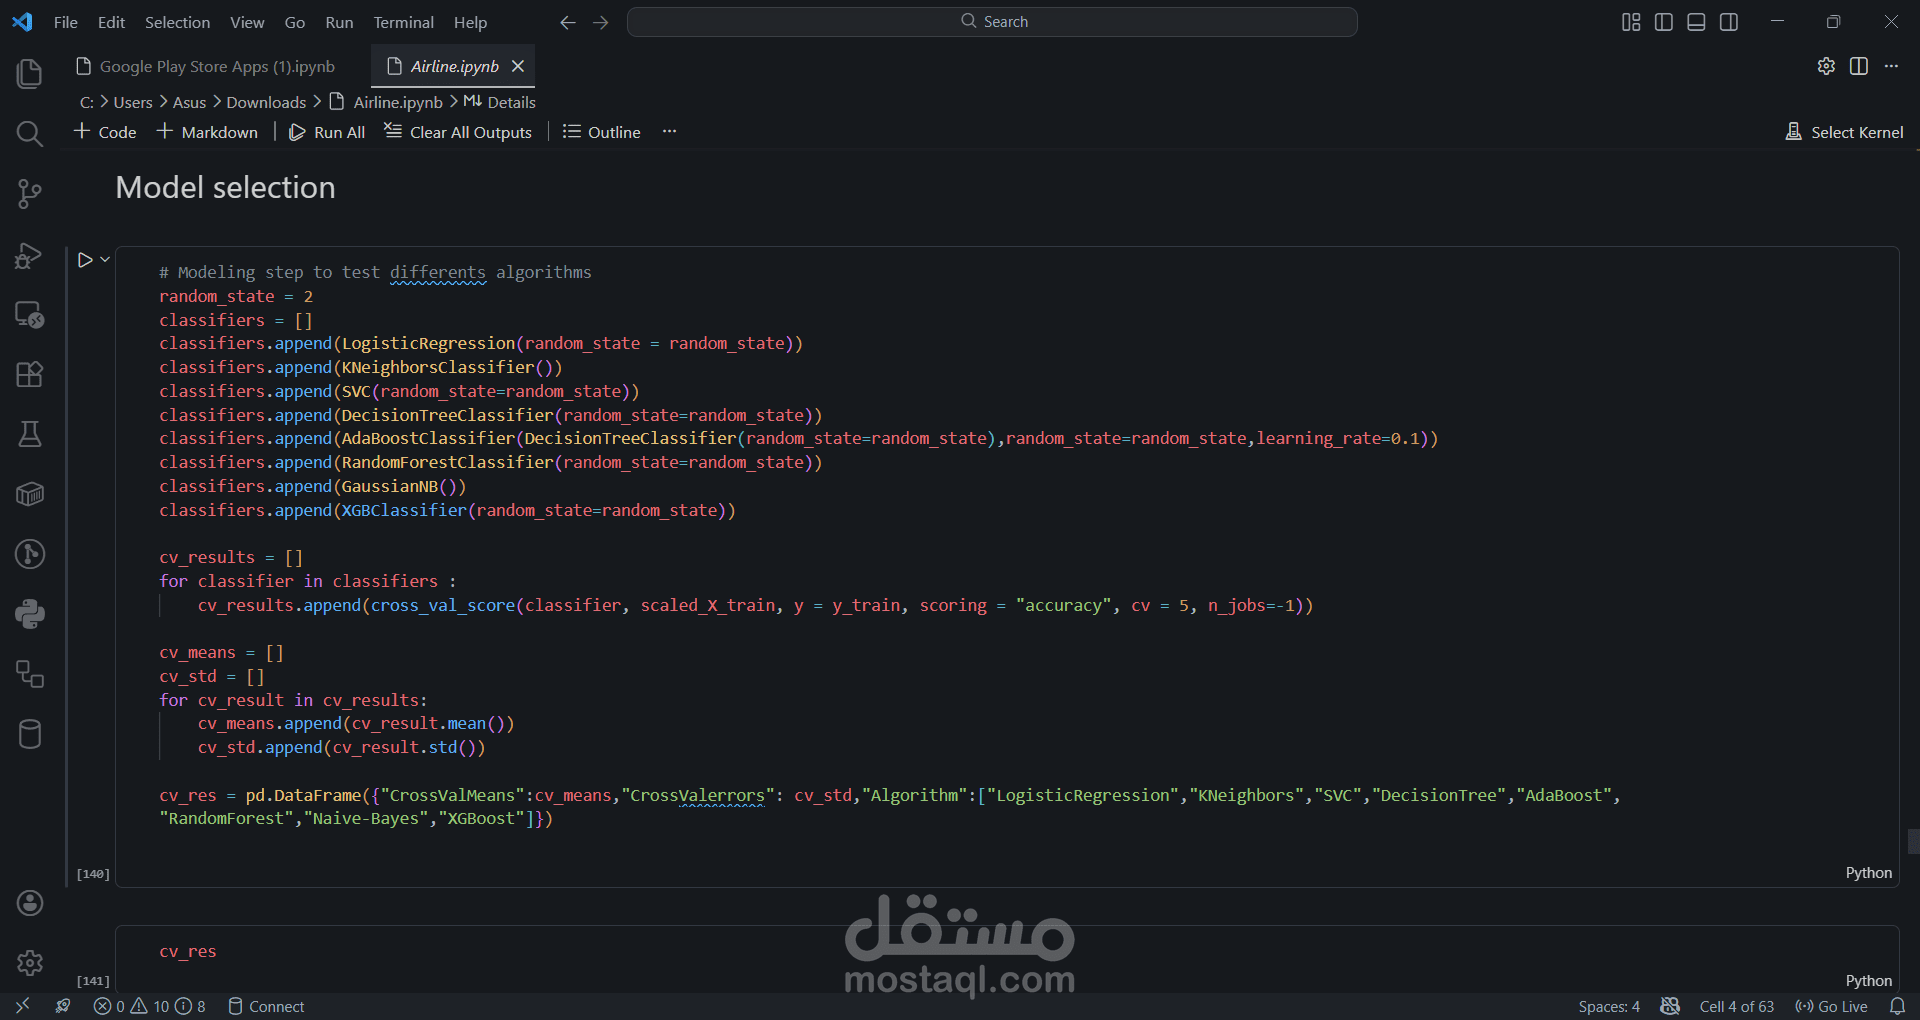Image resolution: width=1920 pixels, height=1020 pixels.
Task: Open the Source Control view
Action: [29, 193]
